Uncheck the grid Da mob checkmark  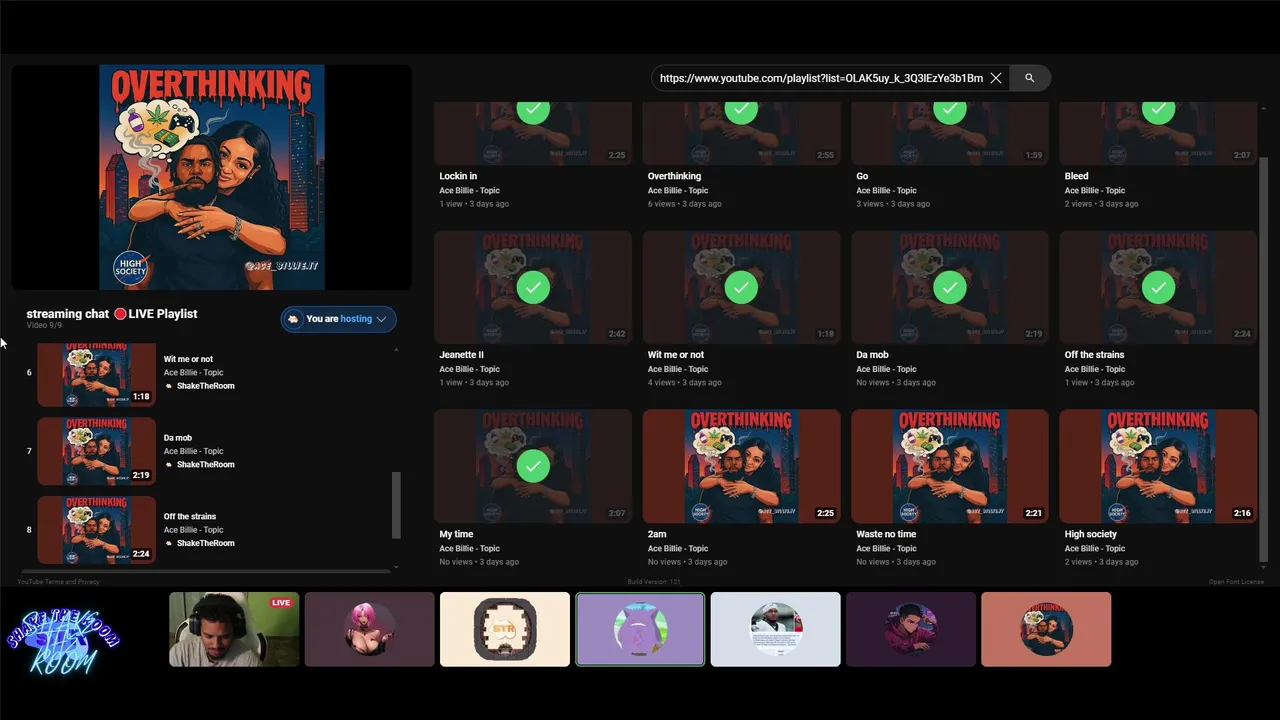pos(950,288)
